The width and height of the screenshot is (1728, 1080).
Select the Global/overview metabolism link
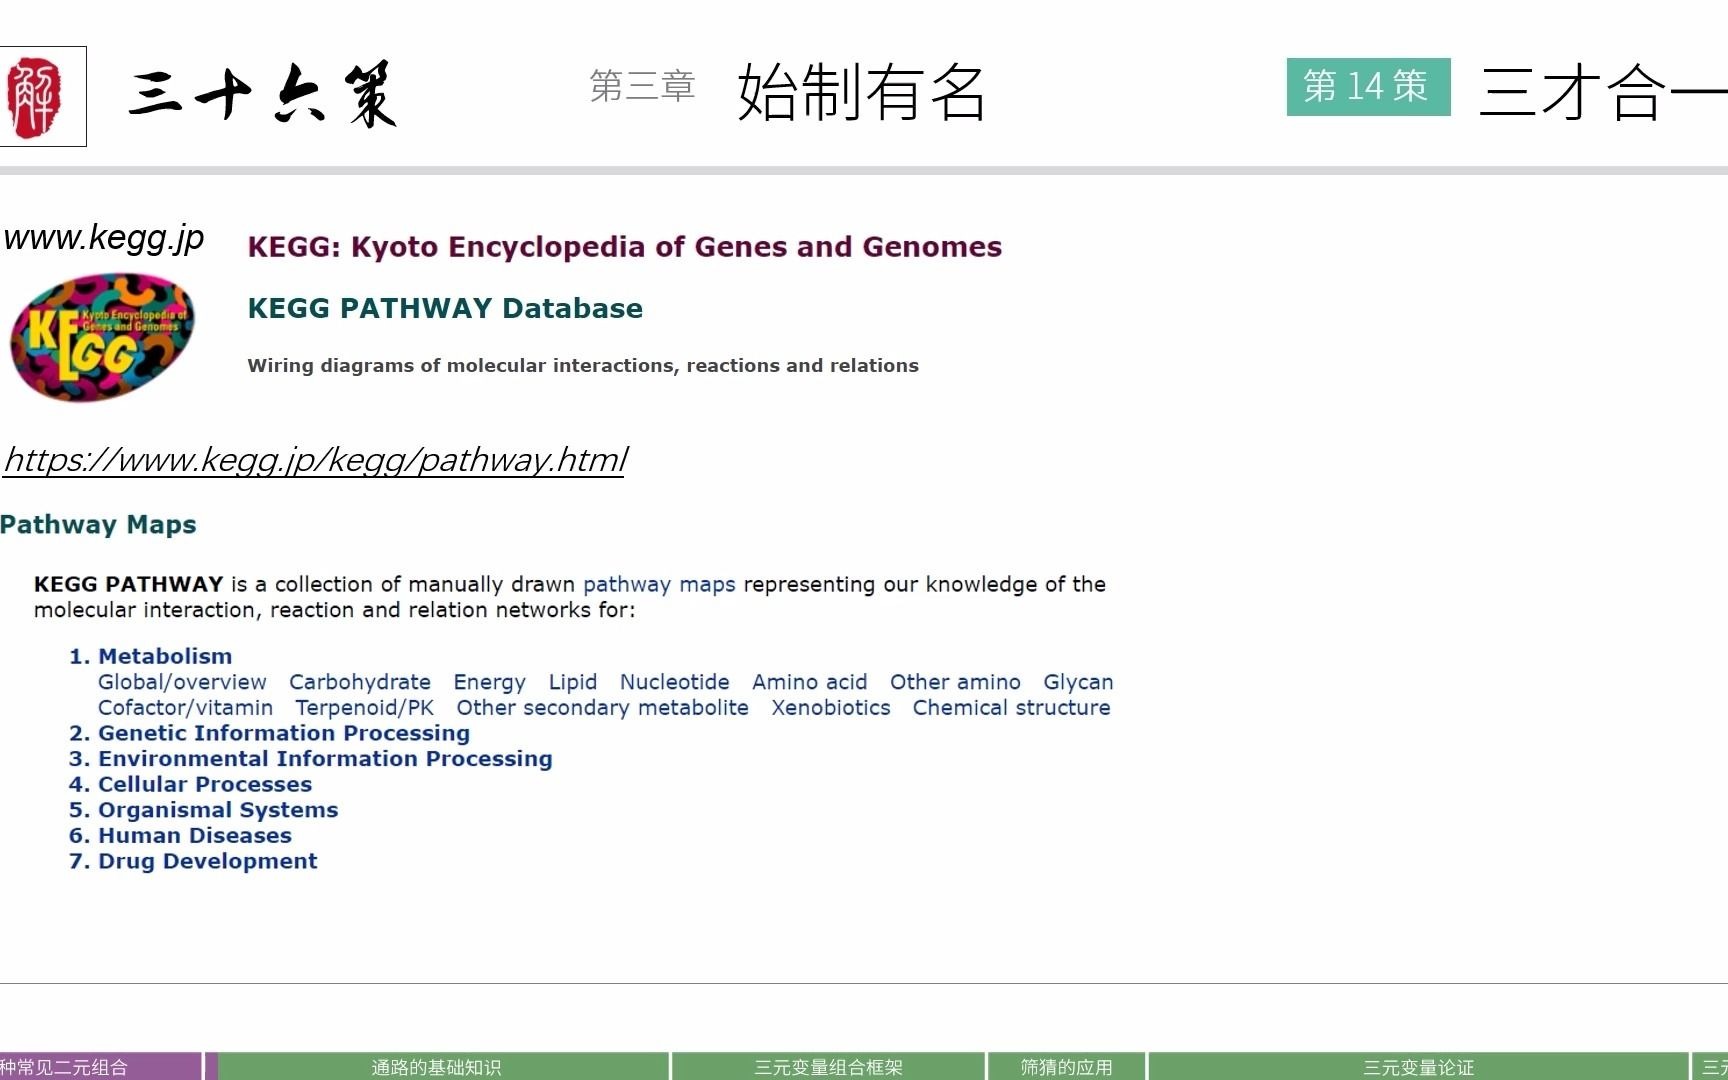tap(182, 682)
